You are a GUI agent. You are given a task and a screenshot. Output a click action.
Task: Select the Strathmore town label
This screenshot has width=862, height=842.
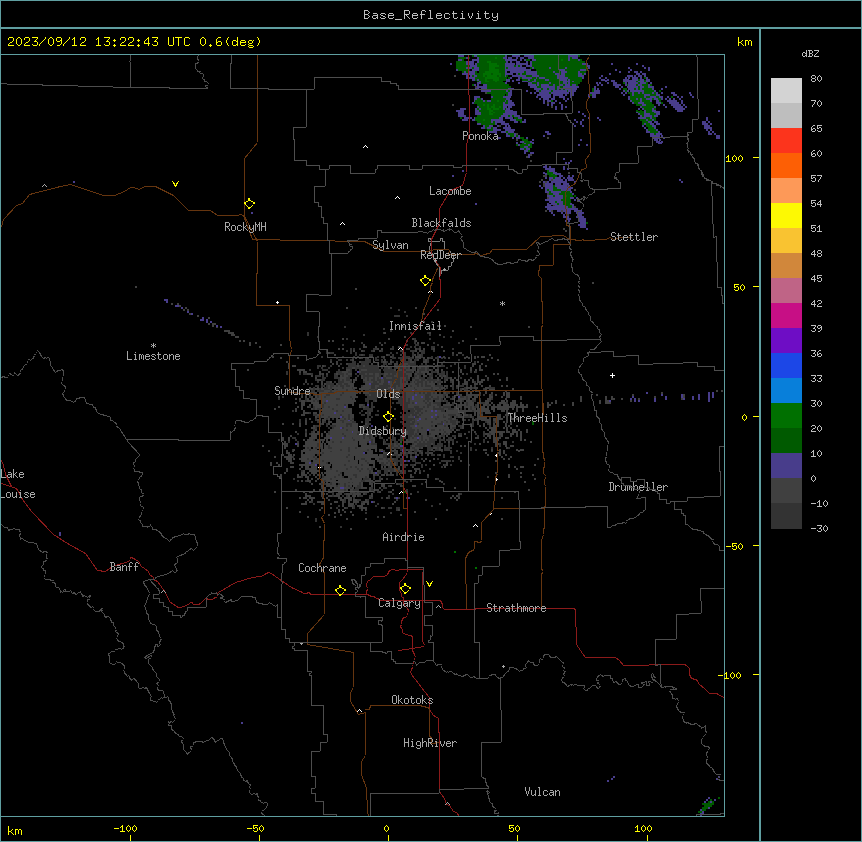(x=516, y=608)
